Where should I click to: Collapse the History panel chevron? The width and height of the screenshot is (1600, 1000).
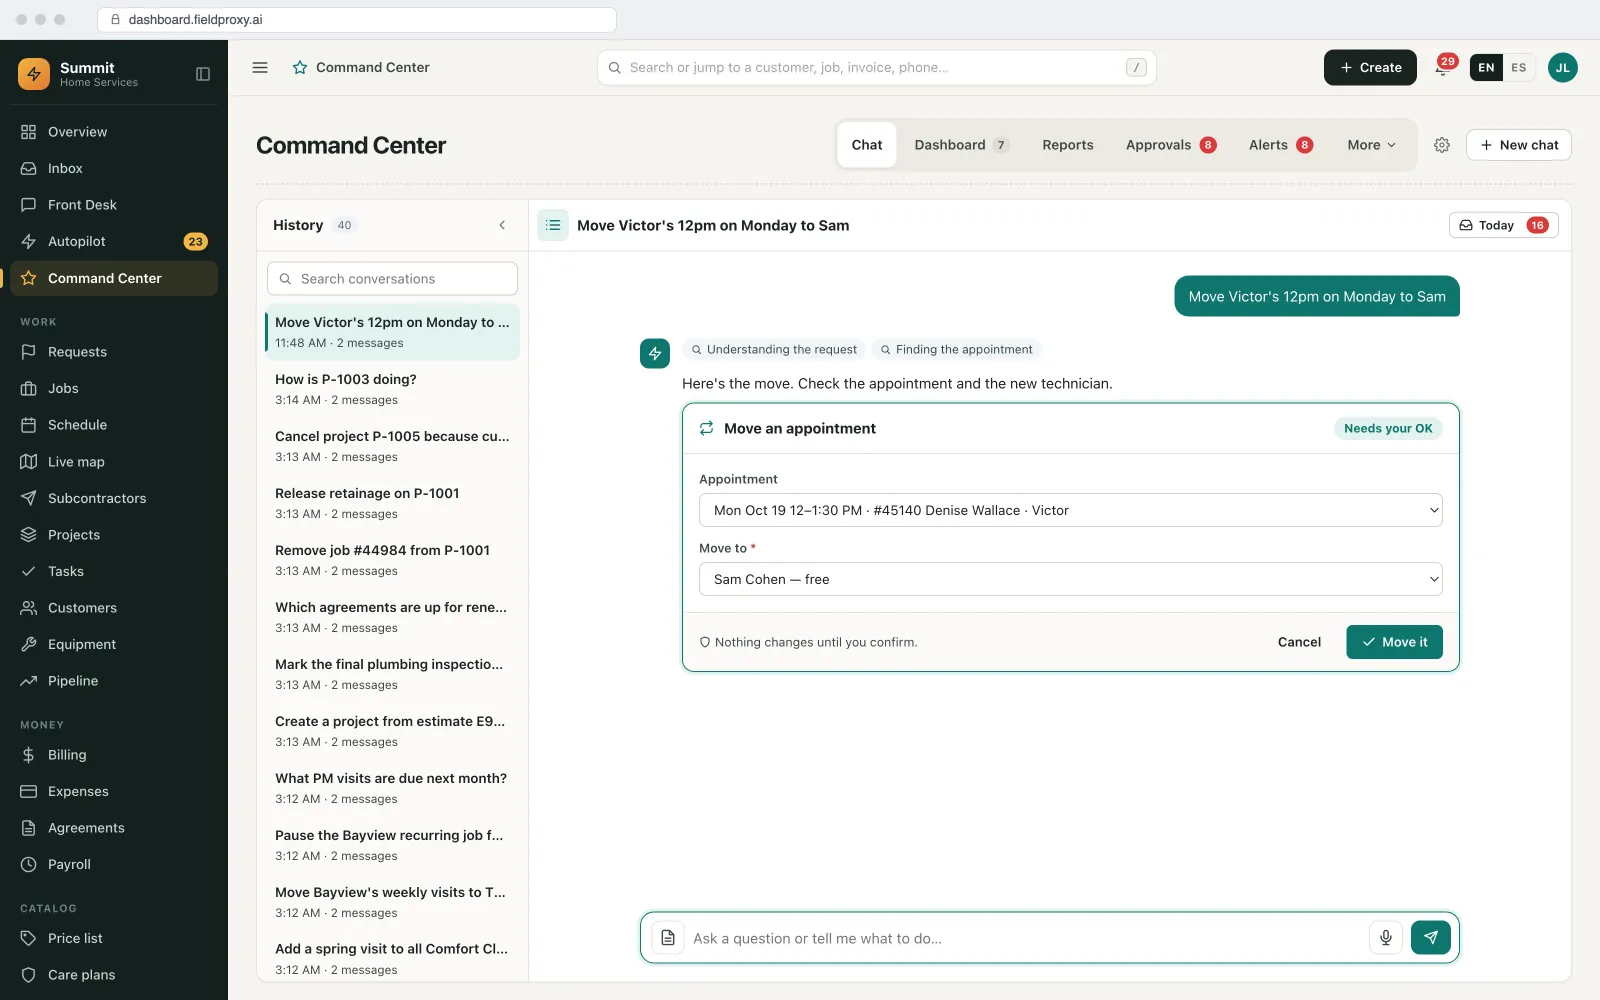[502, 226]
